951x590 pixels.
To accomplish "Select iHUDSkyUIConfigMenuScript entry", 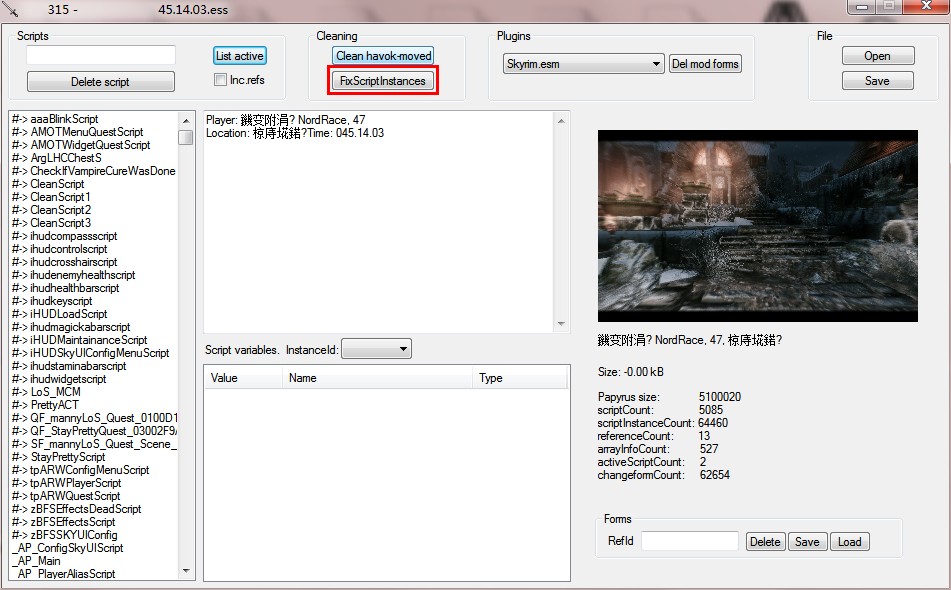I will coord(90,353).
